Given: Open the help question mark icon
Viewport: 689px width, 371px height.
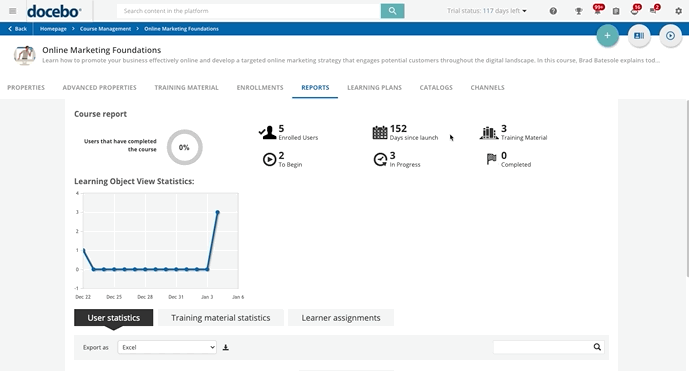Looking at the screenshot, I should click(553, 11).
